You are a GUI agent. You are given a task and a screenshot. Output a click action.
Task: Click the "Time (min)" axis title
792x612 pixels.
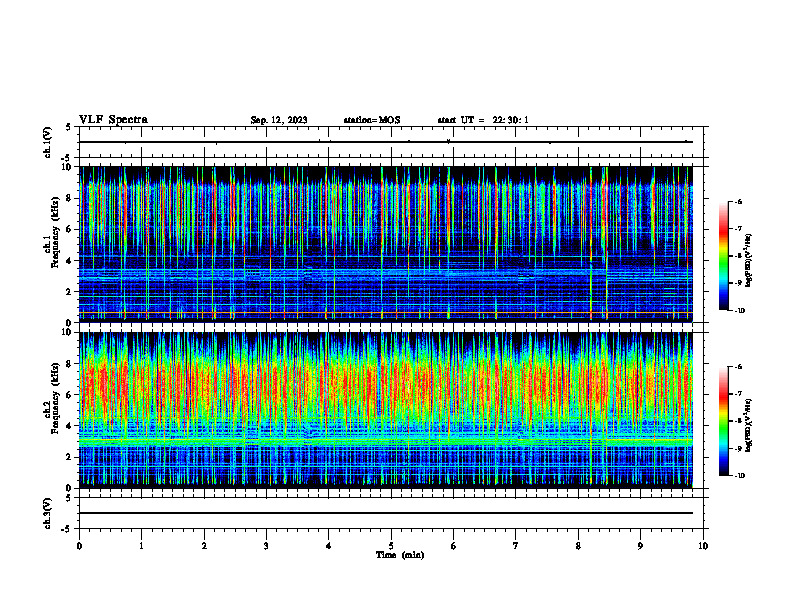[400, 555]
